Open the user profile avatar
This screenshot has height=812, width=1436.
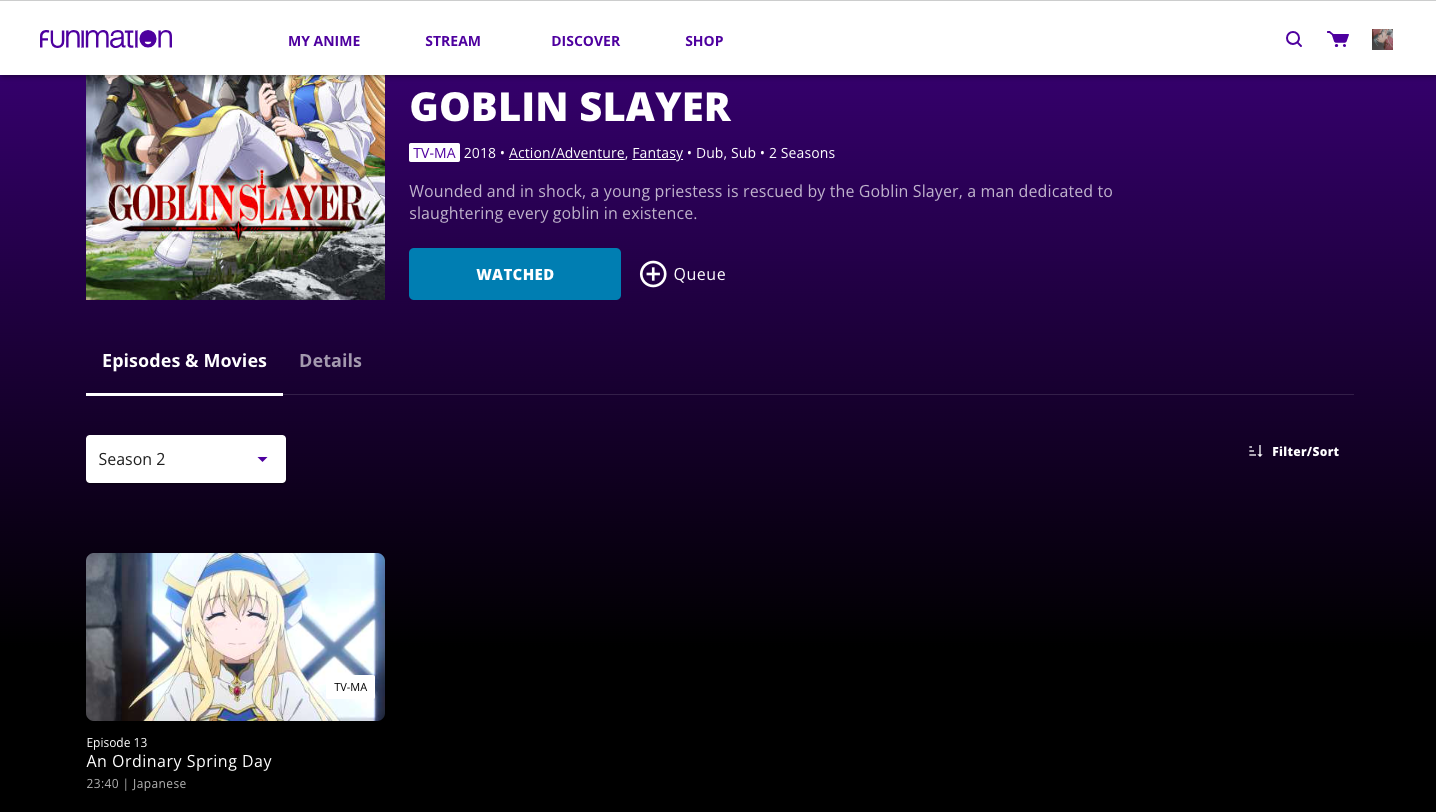tap(1382, 40)
